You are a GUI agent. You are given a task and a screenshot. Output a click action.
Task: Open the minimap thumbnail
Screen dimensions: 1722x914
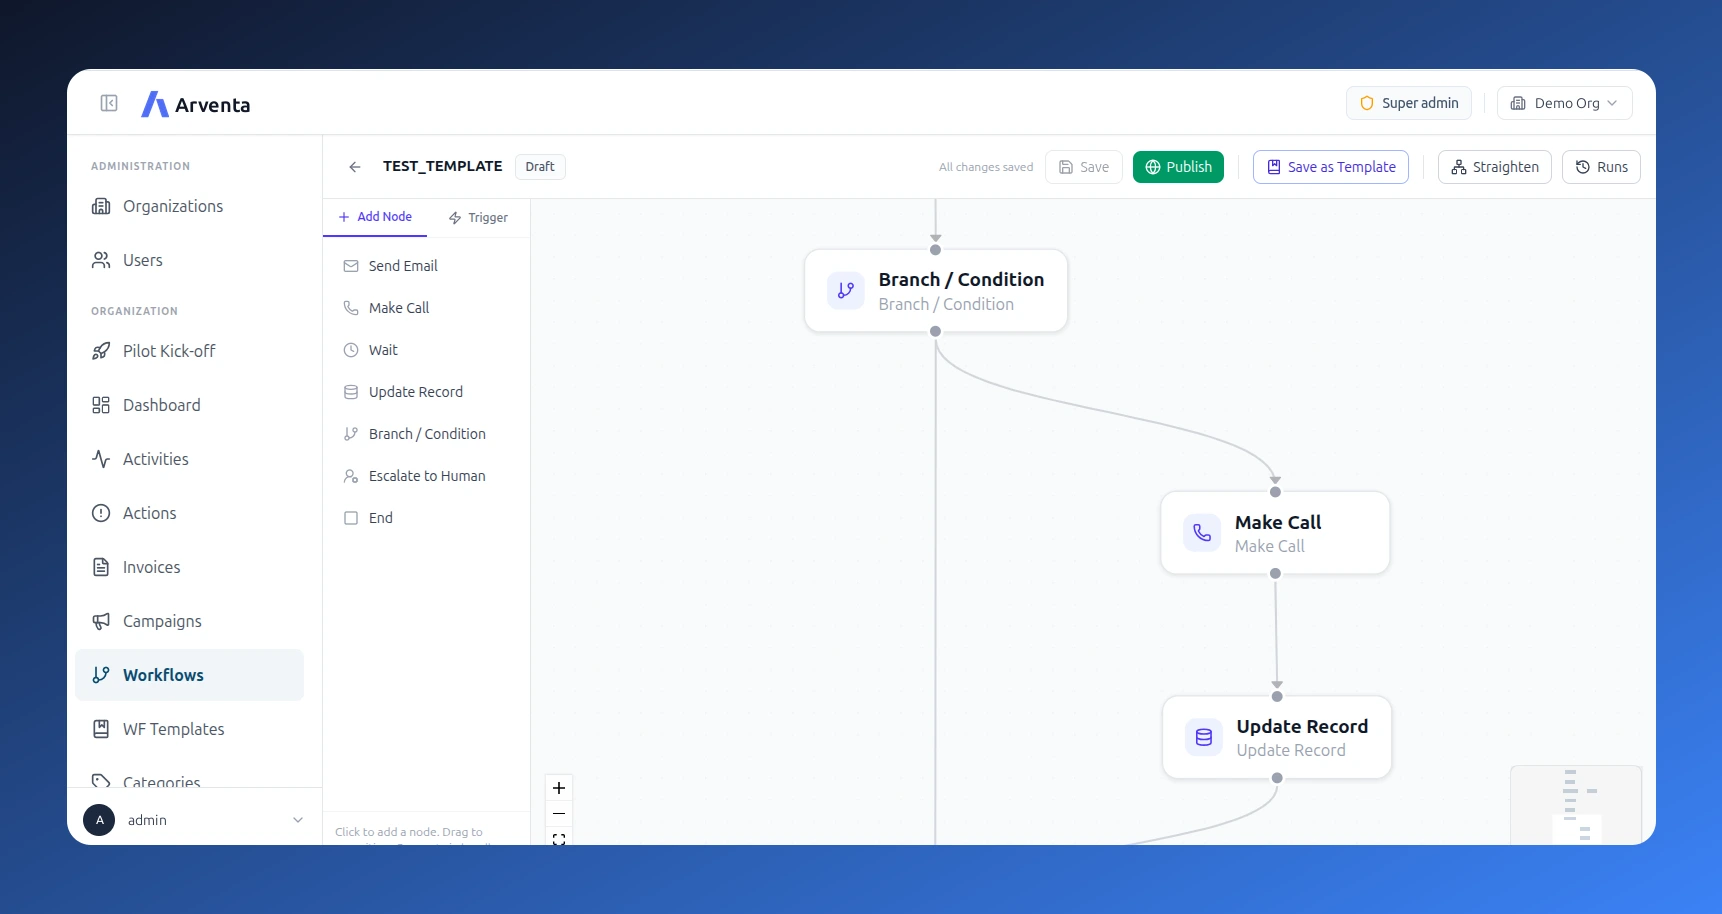(x=1576, y=805)
